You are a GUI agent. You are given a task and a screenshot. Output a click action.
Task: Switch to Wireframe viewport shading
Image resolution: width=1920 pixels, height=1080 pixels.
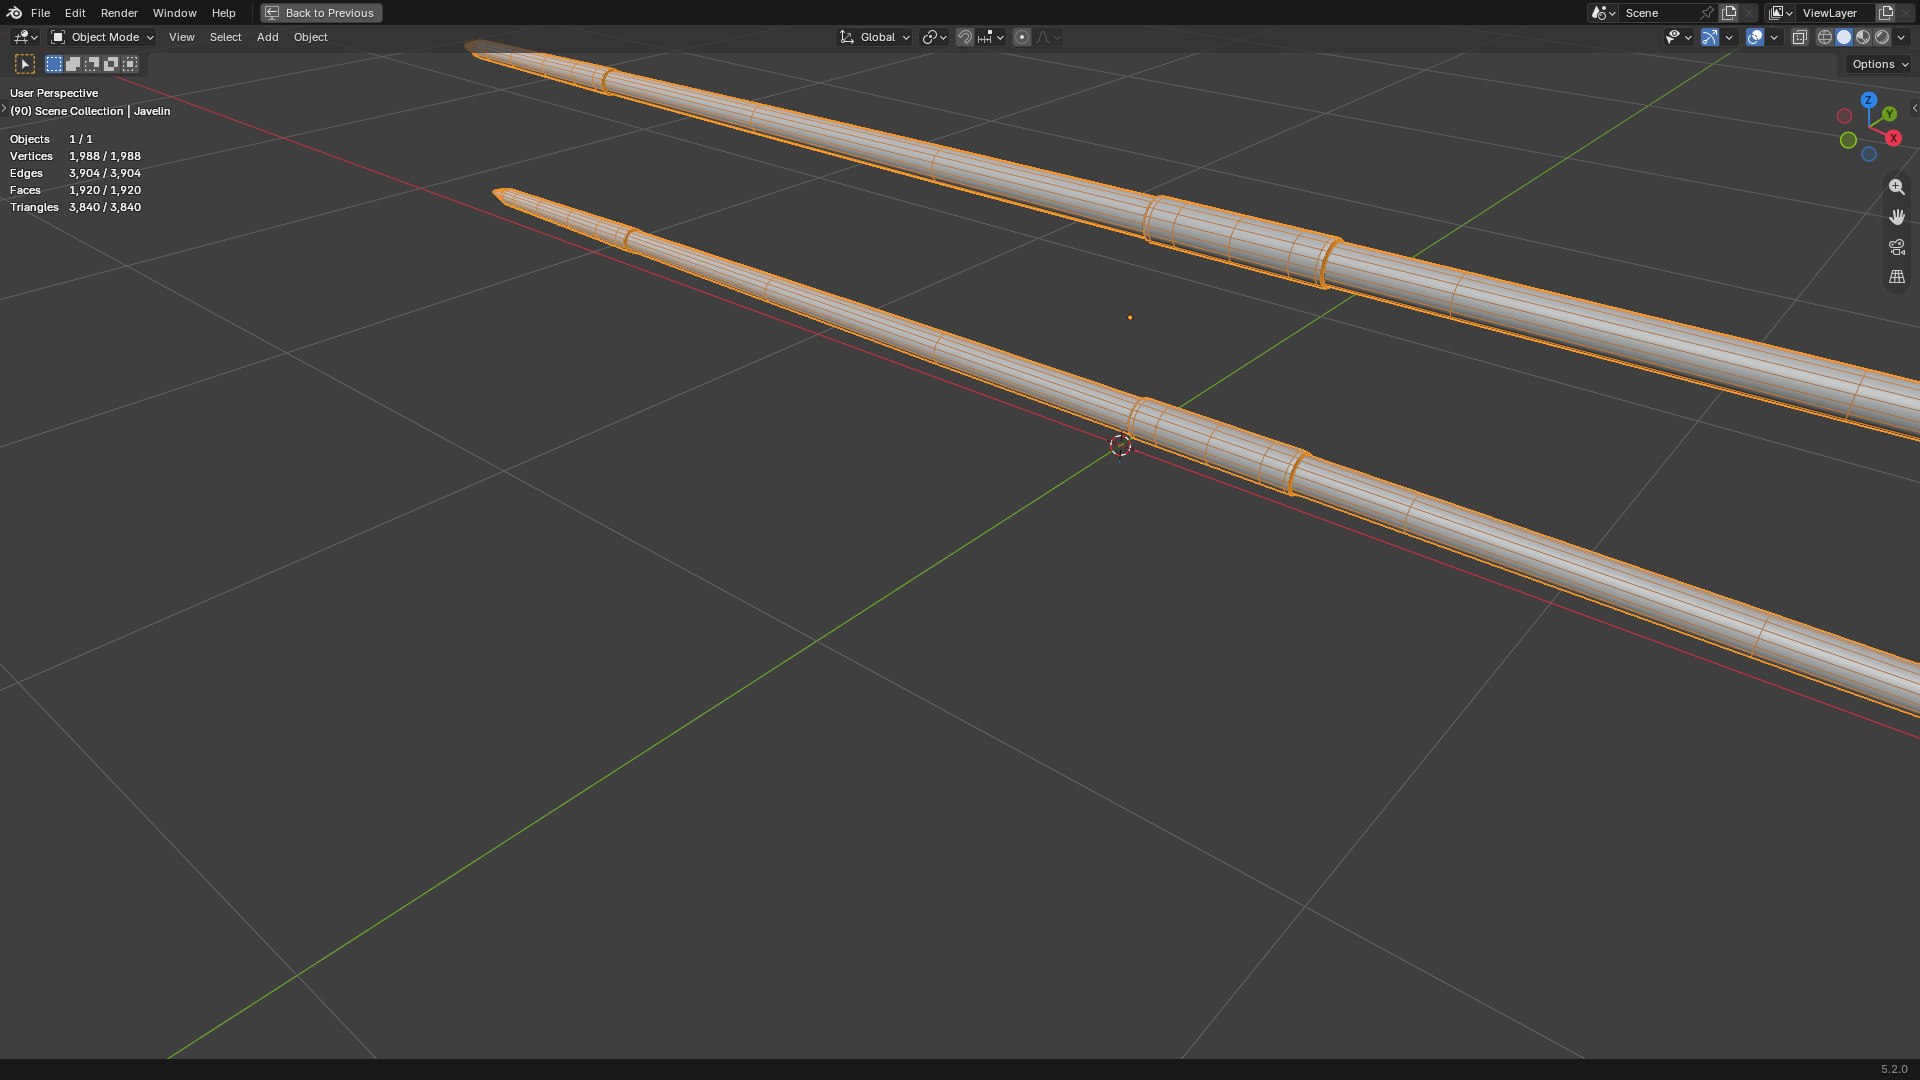pos(1825,37)
